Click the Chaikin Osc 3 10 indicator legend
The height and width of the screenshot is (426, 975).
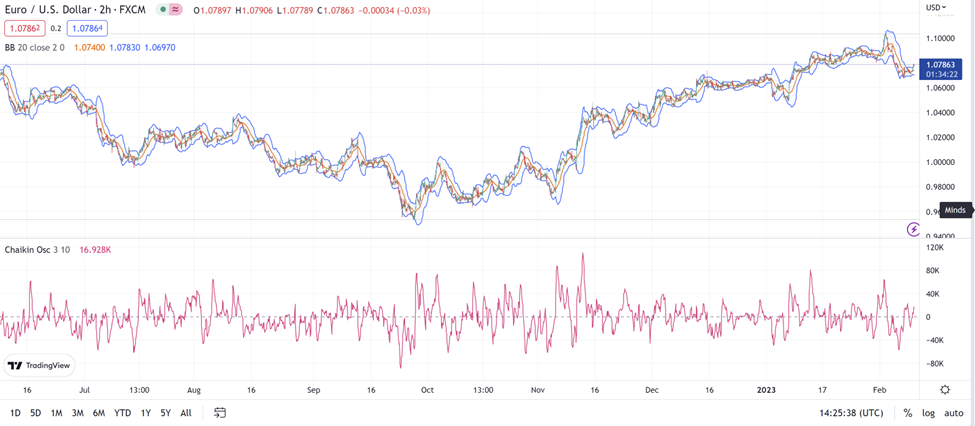39,249
